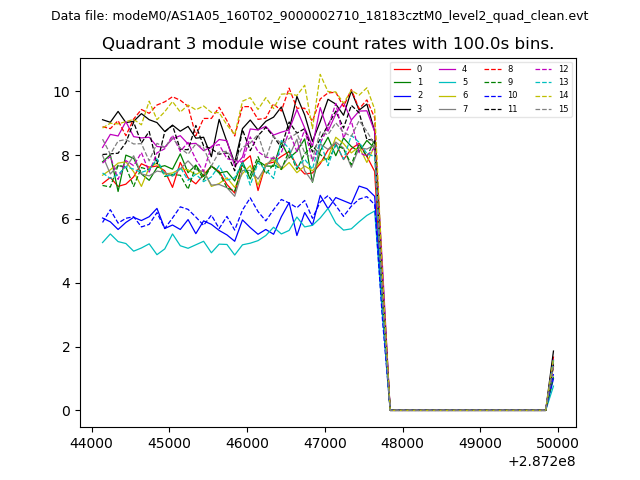This screenshot has height=480, width=640.
Task: Click the x-axis offset text +2.872e8
Action: click(541, 461)
